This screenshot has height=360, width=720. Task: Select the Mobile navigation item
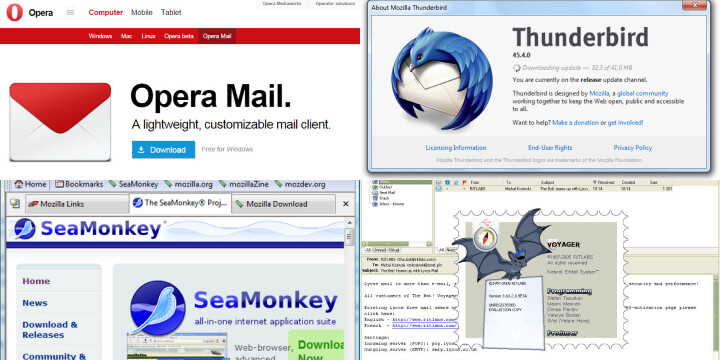(141, 12)
